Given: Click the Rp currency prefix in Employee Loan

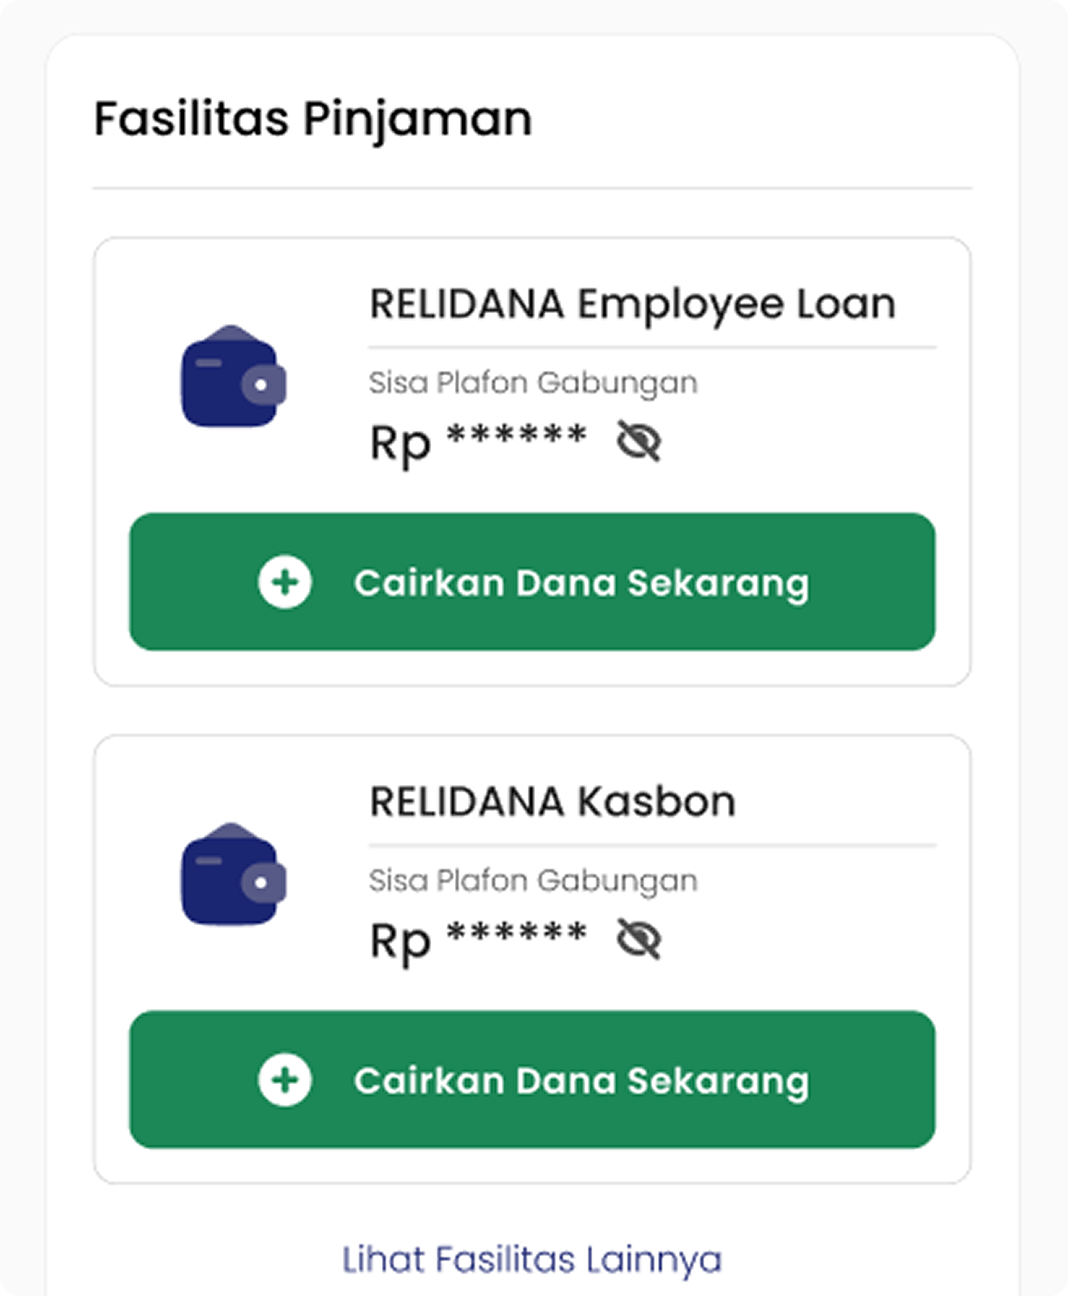Looking at the screenshot, I should [400, 443].
